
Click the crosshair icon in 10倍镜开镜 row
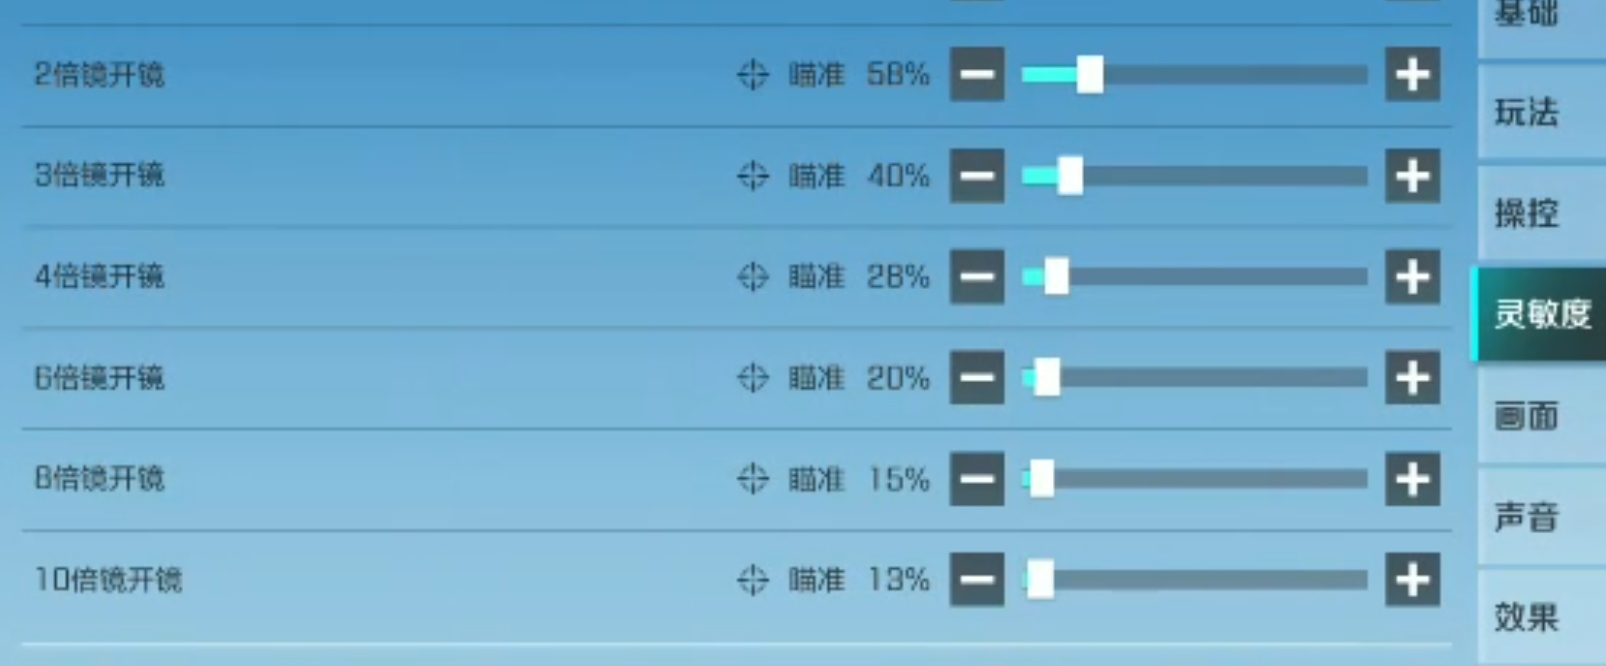752,580
